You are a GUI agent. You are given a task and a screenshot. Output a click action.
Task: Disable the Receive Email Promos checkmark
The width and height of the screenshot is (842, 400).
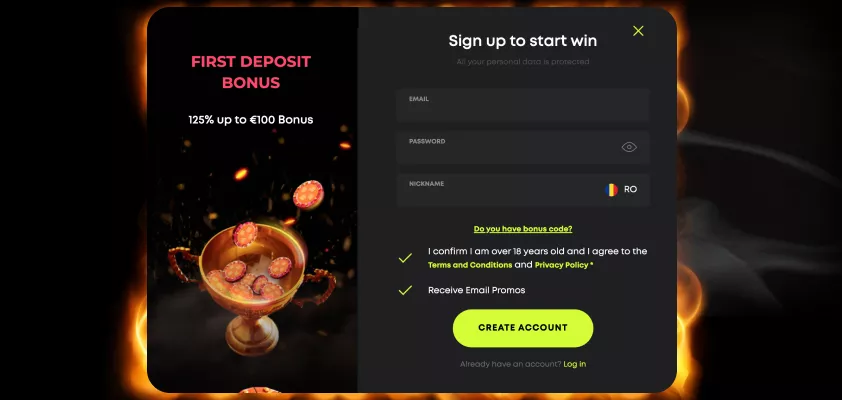pyautogui.click(x=405, y=290)
